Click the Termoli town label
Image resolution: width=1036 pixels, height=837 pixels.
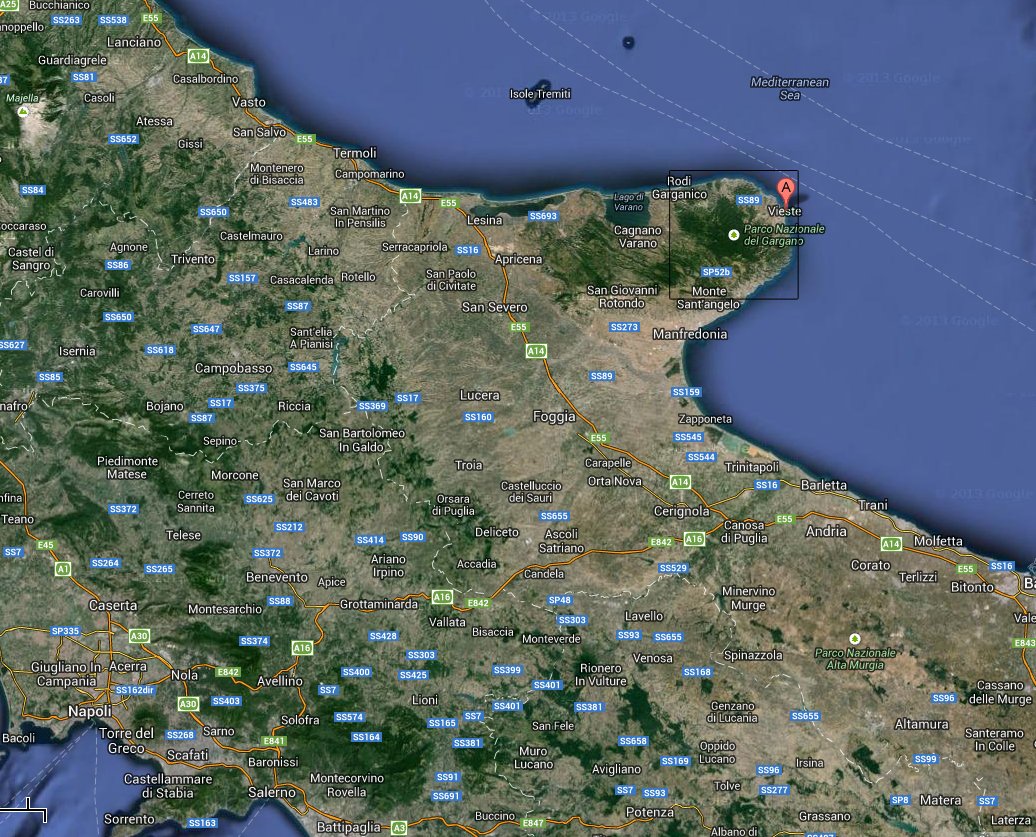[354, 153]
